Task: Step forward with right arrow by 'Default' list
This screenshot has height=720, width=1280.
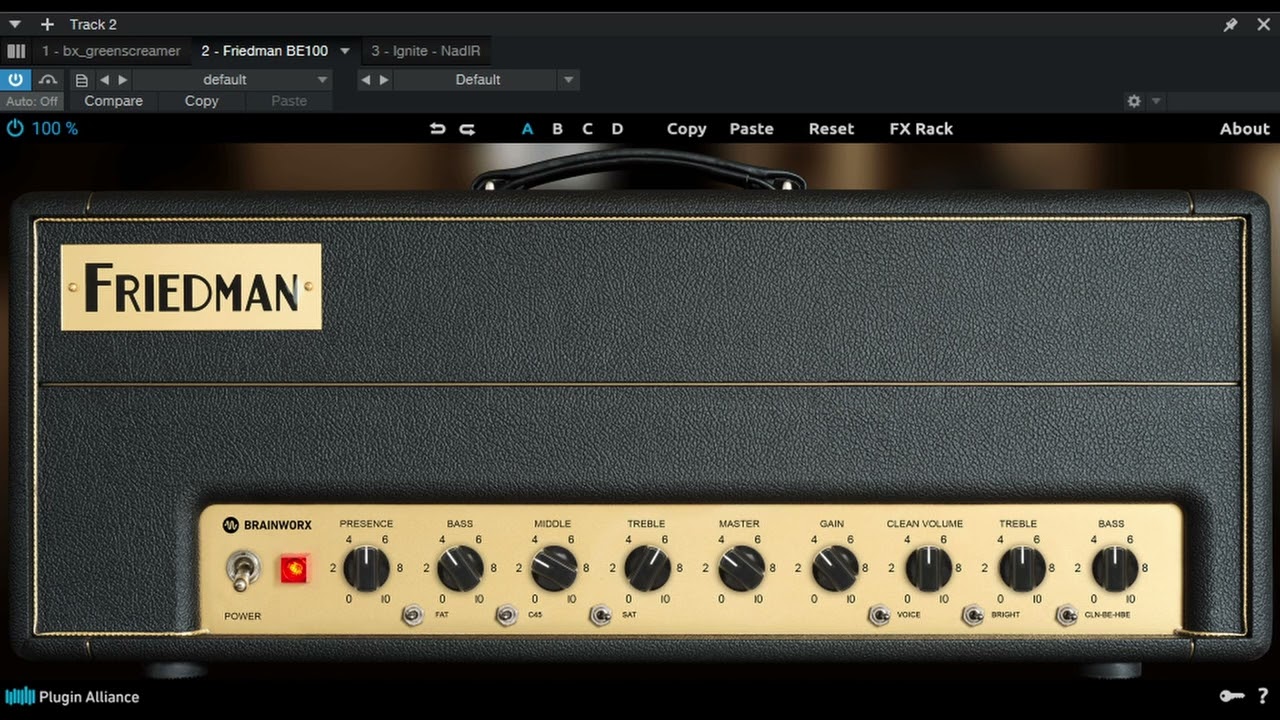Action: click(x=385, y=80)
